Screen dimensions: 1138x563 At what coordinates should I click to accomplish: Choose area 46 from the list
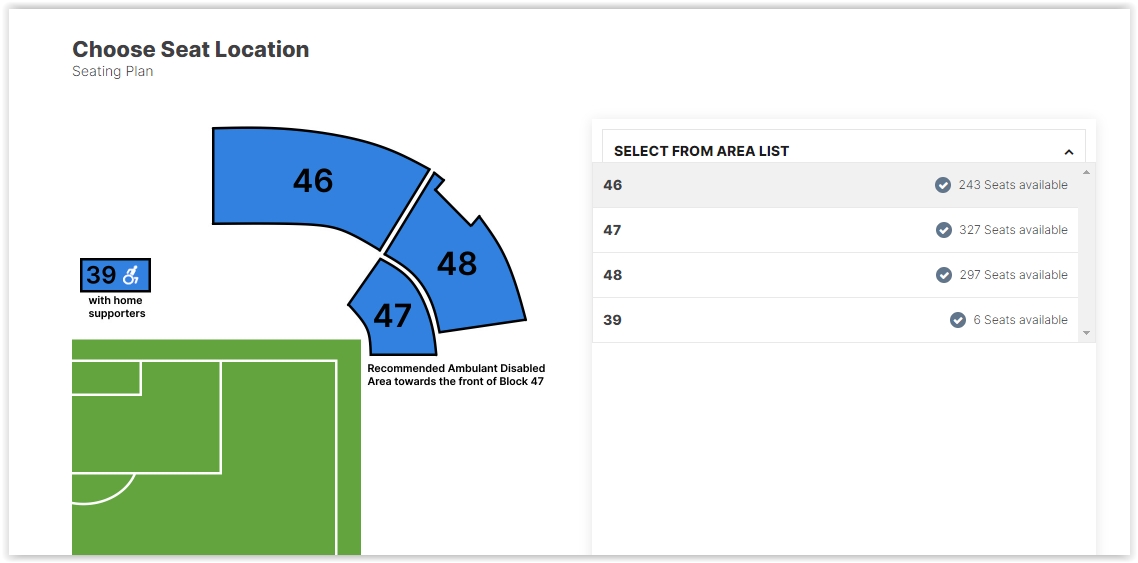835,185
